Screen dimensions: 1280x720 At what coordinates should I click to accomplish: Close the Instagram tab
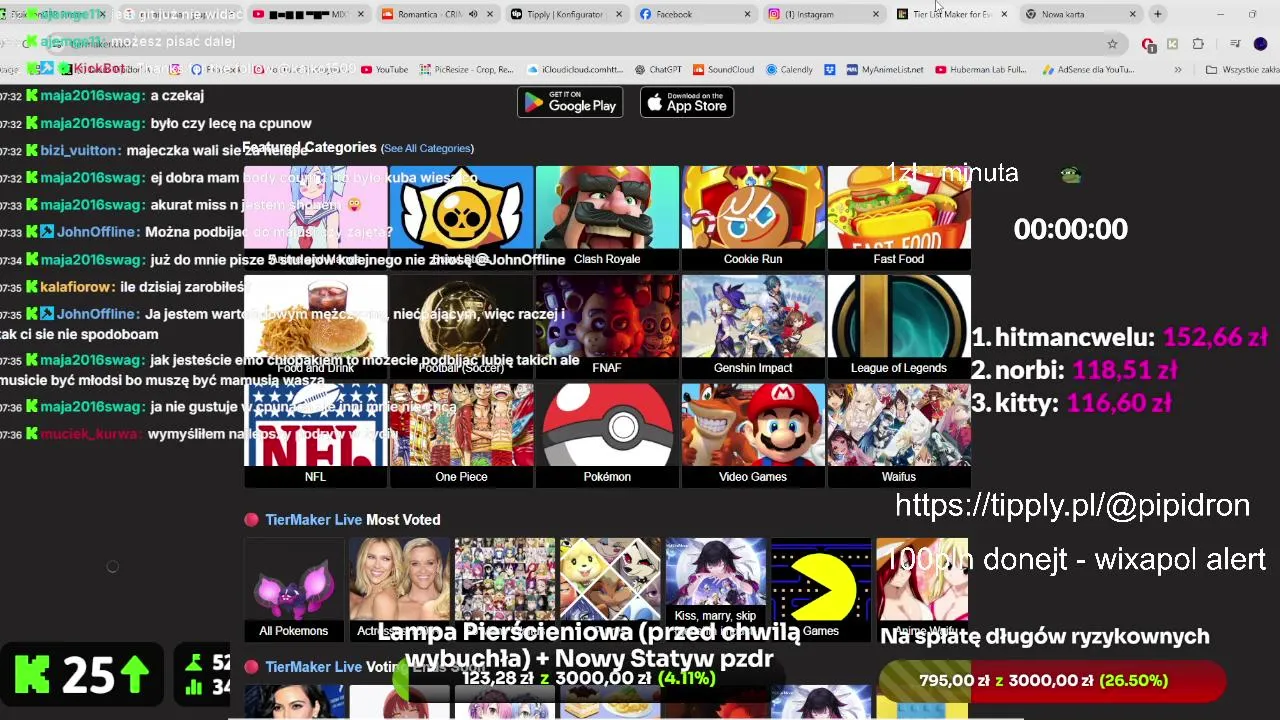coord(876,14)
